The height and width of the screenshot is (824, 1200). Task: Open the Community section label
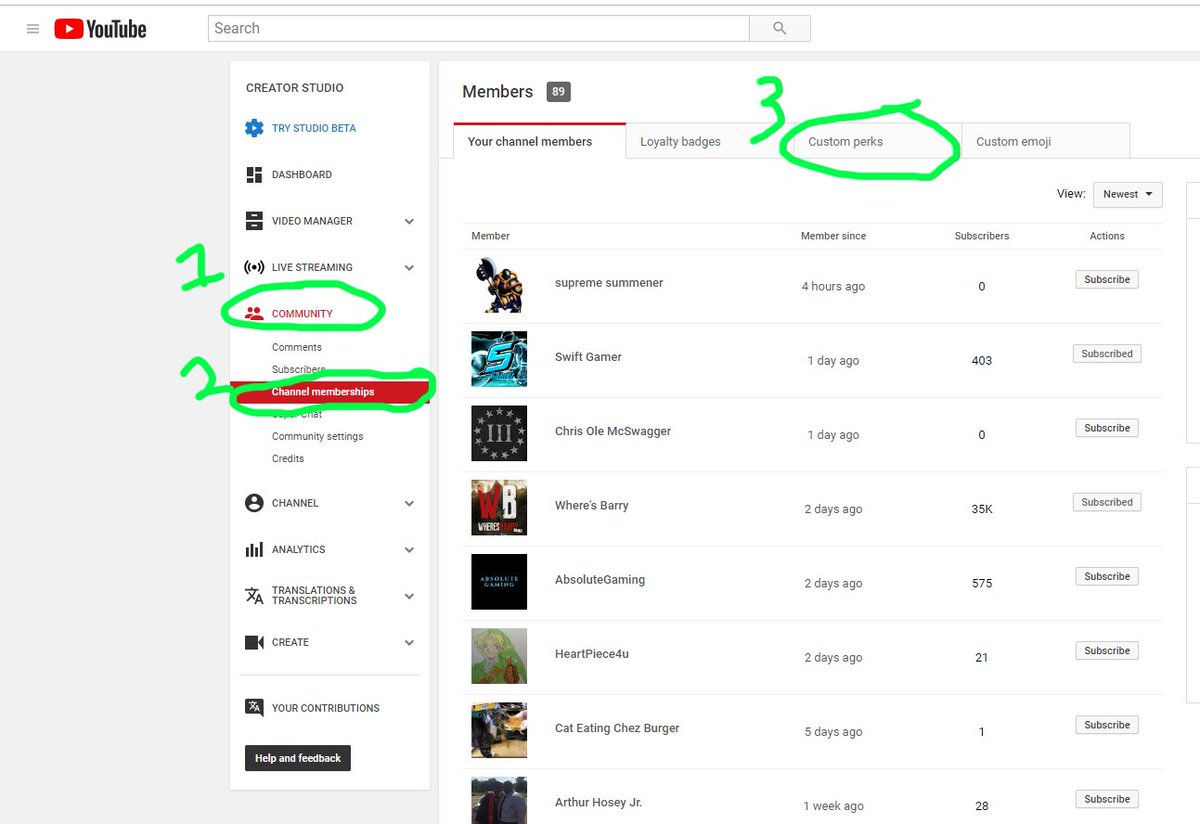click(x=302, y=314)
